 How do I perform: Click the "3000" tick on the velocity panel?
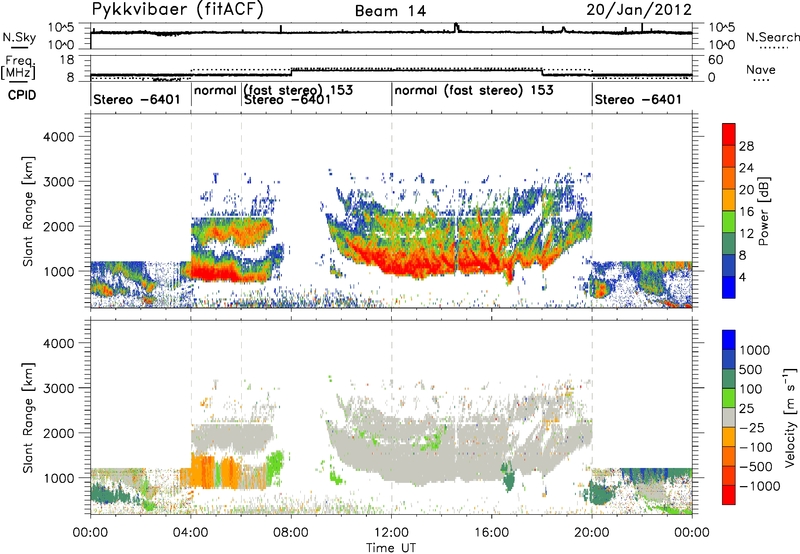[x=58, y=388]
